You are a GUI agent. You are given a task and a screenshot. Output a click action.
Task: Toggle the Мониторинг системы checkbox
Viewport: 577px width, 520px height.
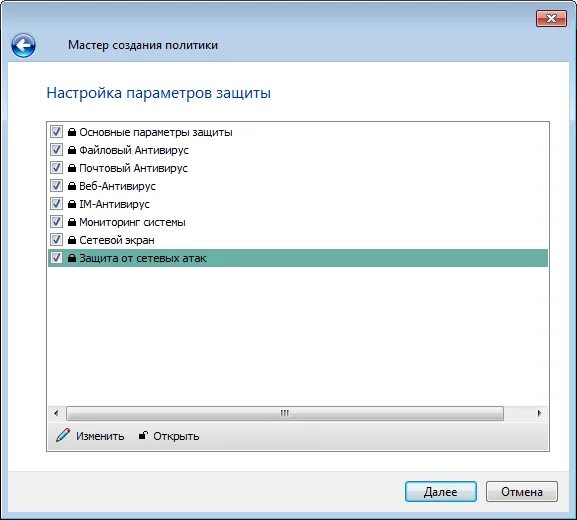56,222
